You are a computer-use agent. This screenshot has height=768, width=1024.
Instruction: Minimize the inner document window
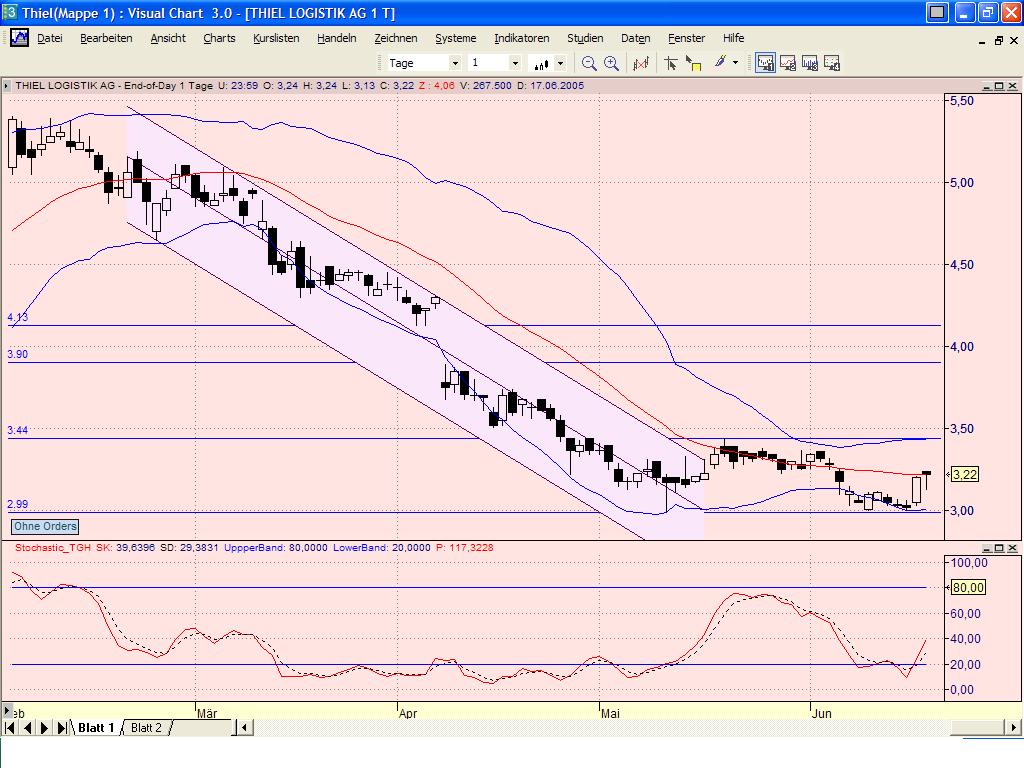coord(982,41)
